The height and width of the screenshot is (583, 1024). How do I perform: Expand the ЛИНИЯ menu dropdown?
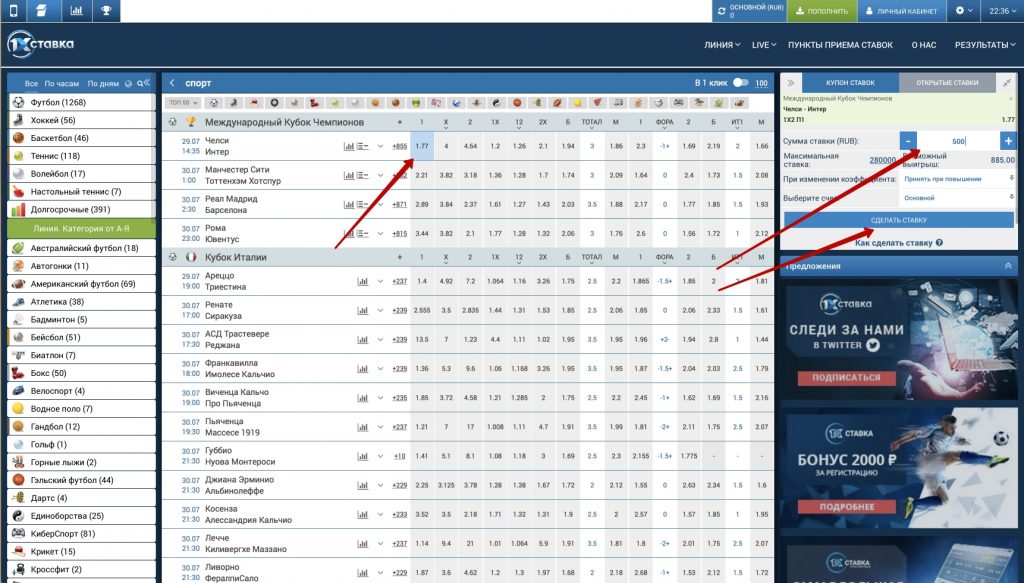[x=722, y=45]
